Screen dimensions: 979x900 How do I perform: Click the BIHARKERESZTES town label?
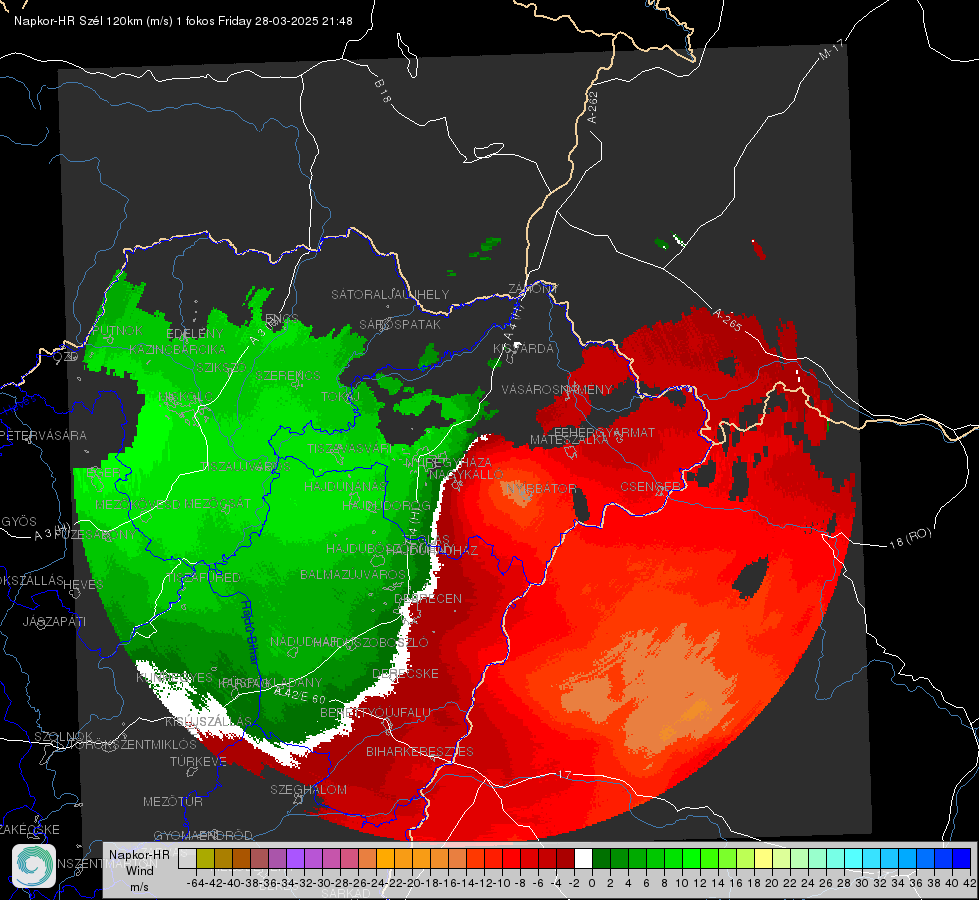pyautogui.click(x=420, y=751)
